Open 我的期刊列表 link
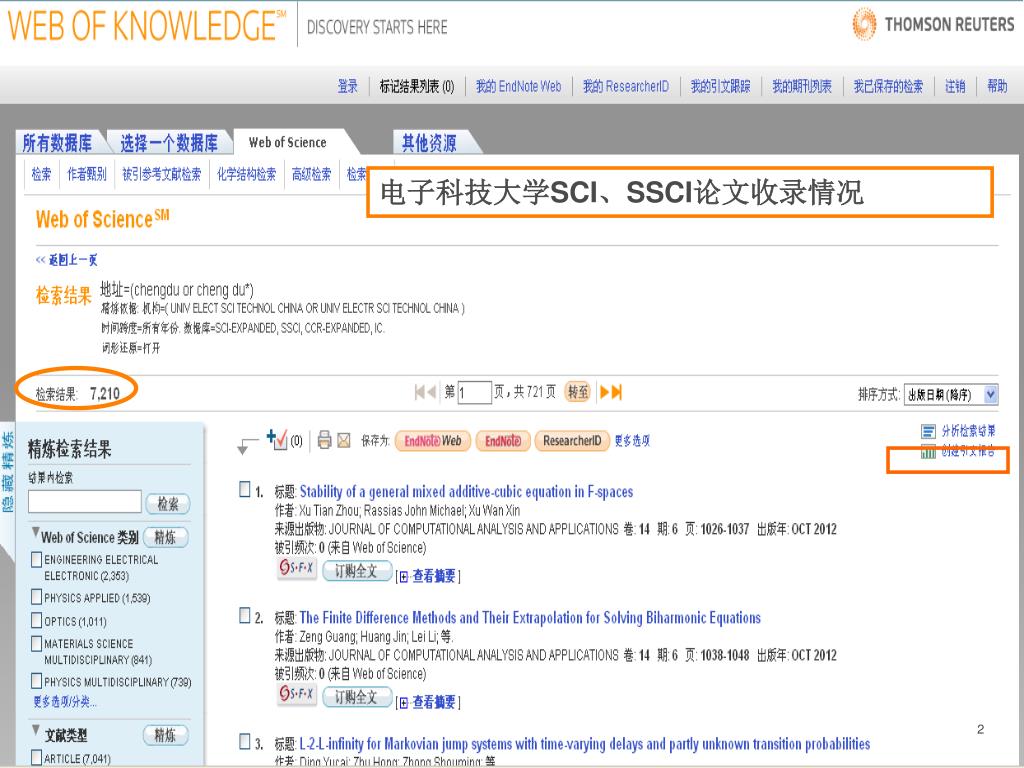Screen dimensions: 1024x768 (802, 86)
